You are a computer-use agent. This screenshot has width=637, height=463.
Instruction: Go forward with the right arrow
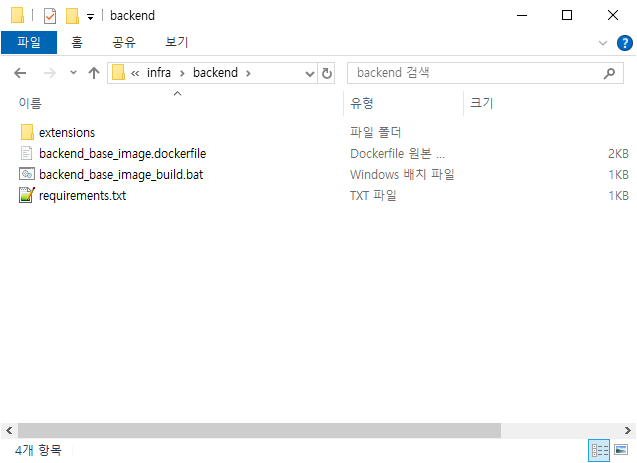point(50,73)
